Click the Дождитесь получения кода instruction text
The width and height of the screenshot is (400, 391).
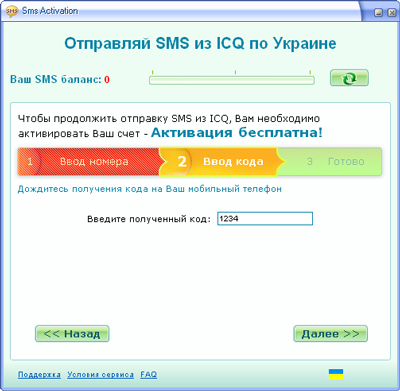(150, 189)
